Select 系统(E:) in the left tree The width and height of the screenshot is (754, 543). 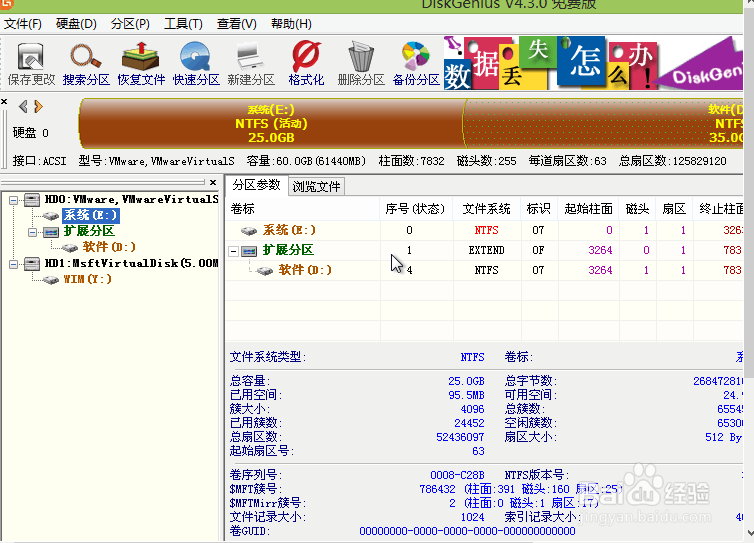(90, 215)
